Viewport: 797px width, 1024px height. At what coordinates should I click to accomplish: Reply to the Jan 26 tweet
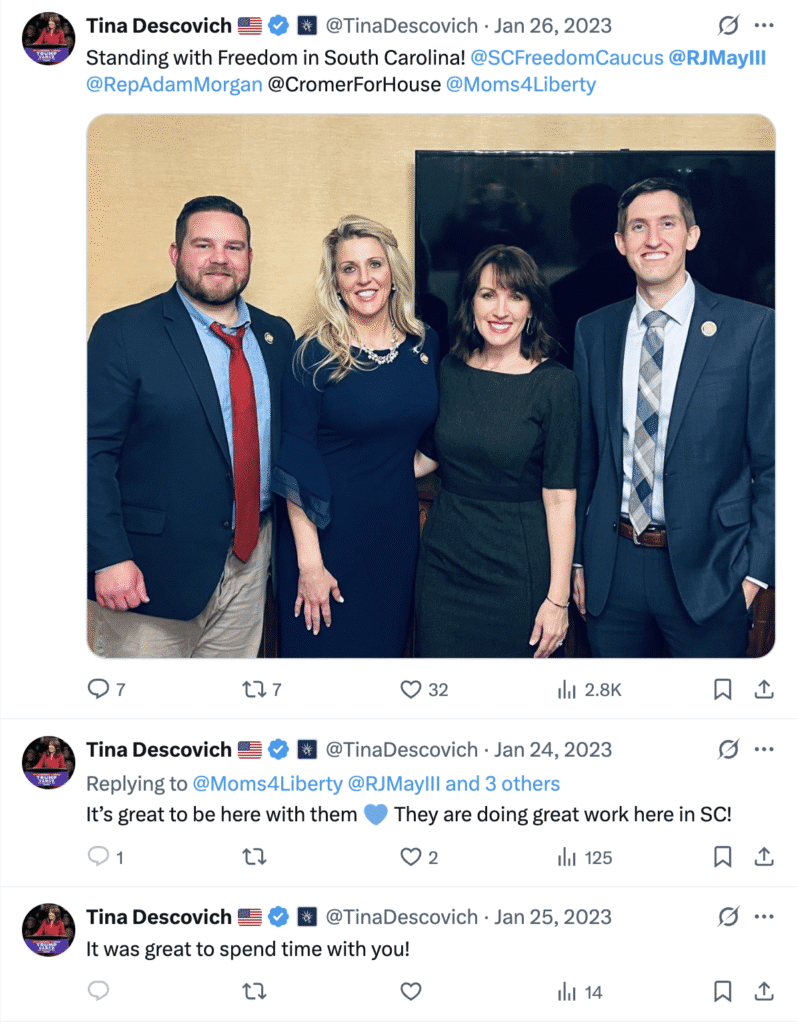tap(98, 689)
